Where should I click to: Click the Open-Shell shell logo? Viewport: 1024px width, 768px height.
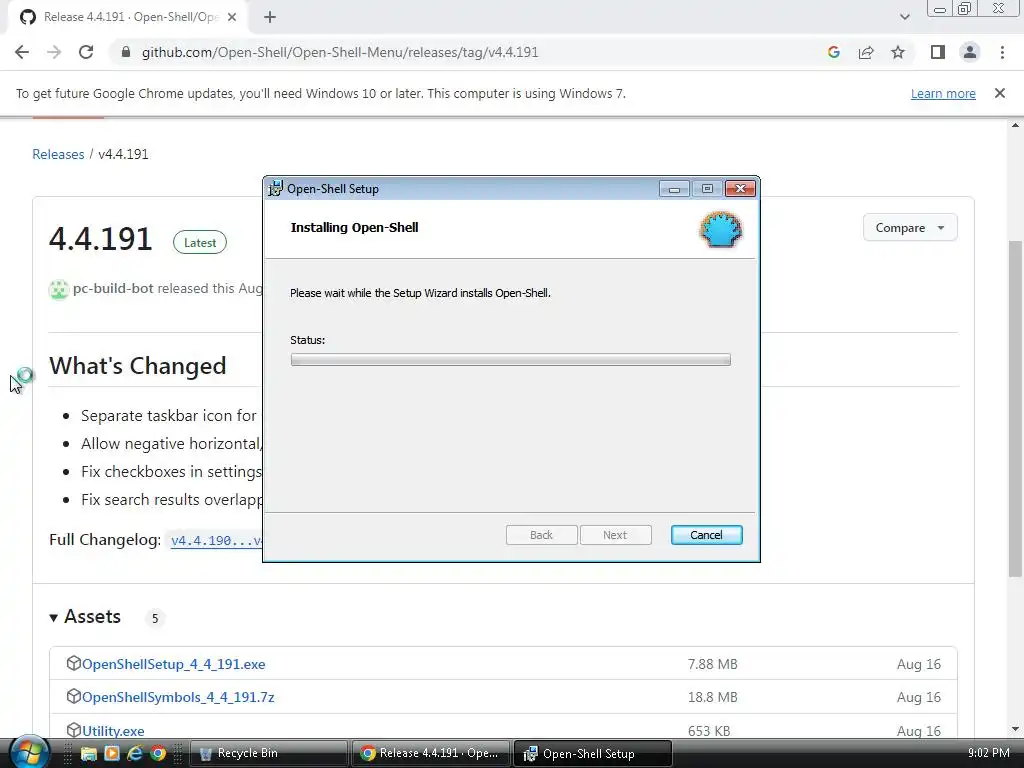[721, 229]
